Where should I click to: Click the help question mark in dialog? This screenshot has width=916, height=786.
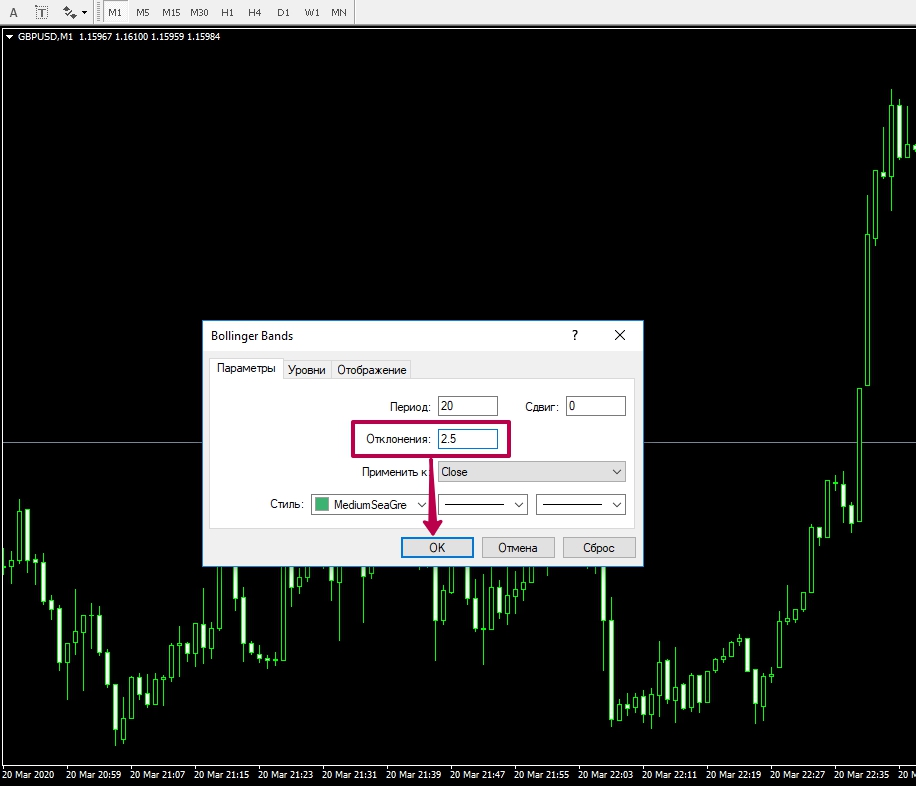point(574,336)
